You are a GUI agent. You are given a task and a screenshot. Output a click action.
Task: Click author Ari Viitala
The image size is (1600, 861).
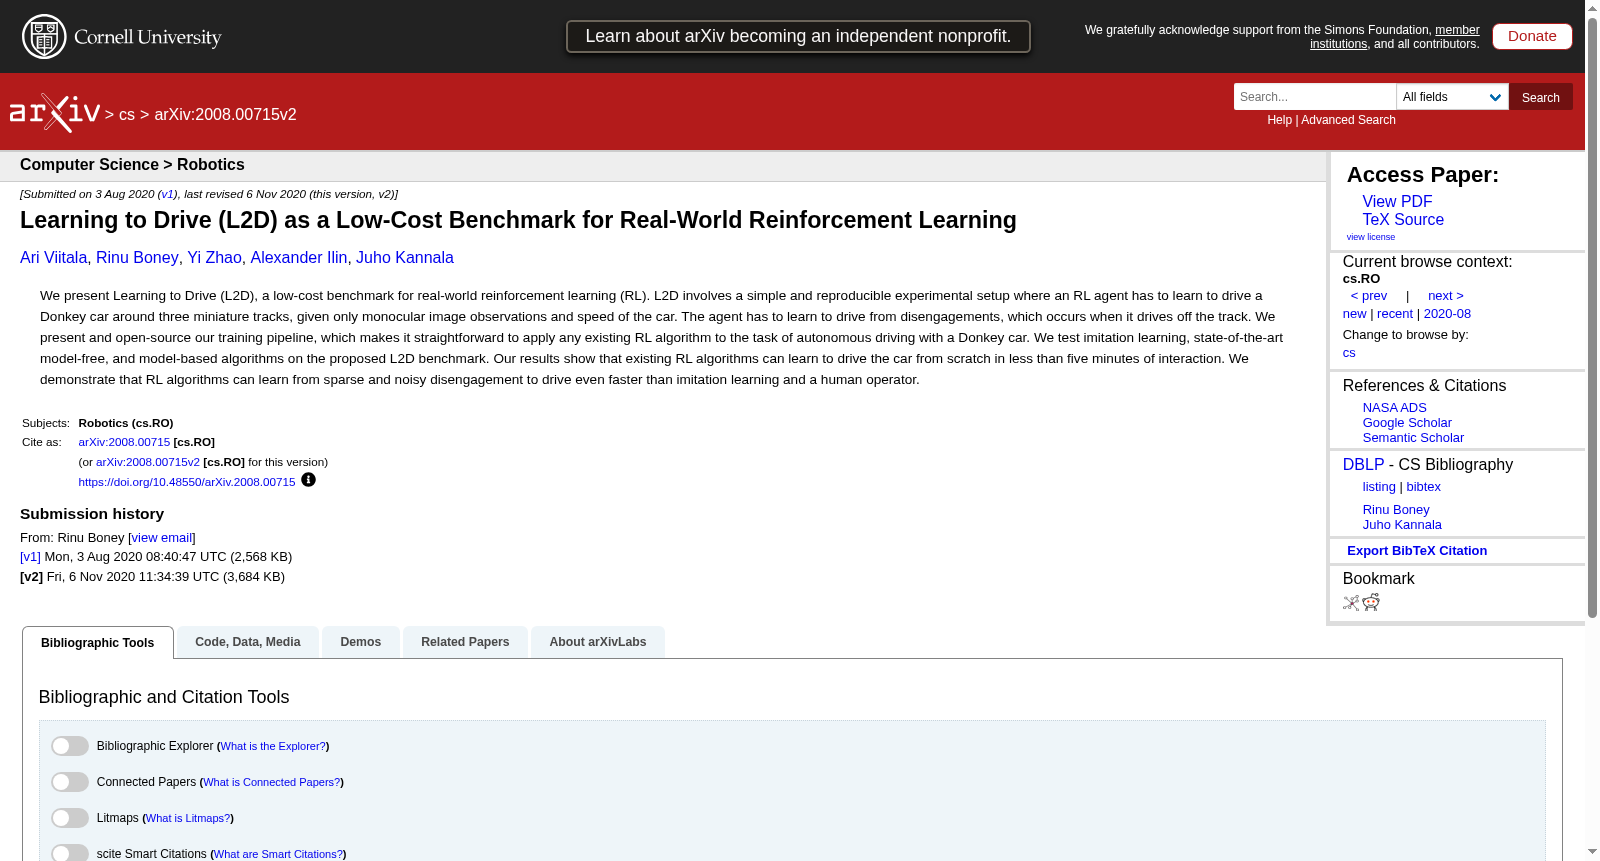(54, 258)
